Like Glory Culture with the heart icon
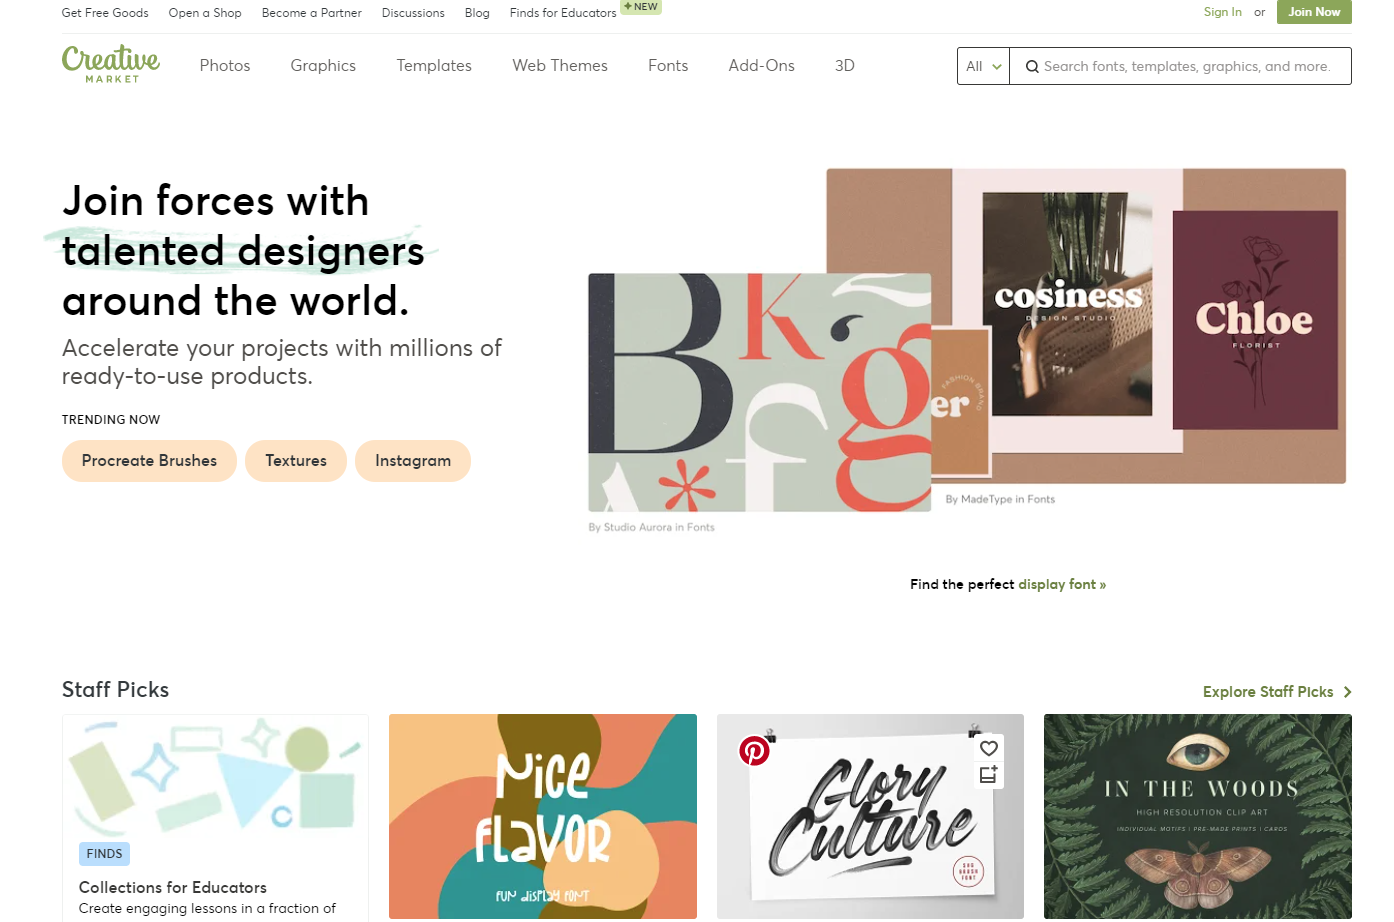Screen dimensions: 1394x922 989,748
